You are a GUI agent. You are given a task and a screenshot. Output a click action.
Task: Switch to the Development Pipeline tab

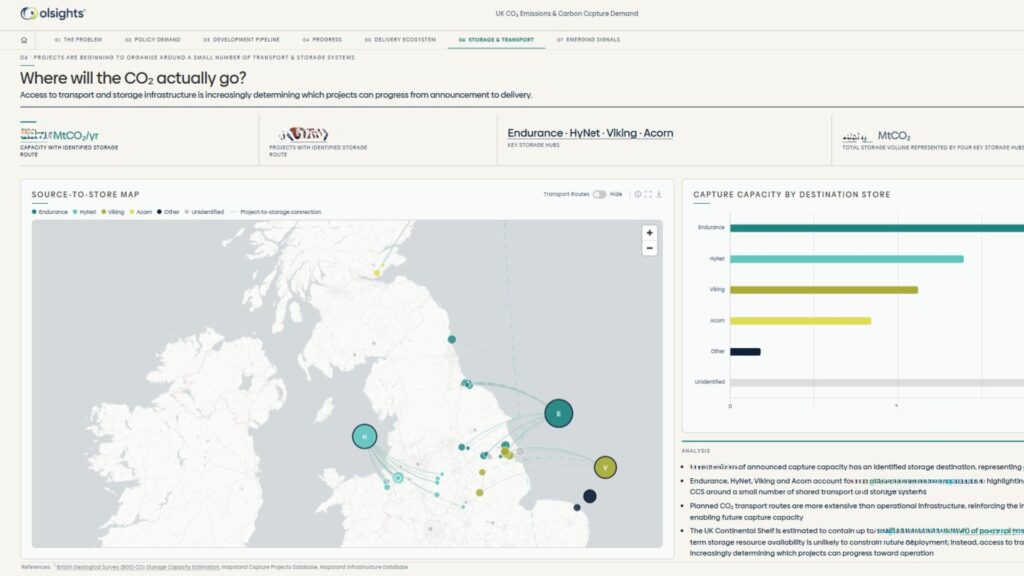242,40
